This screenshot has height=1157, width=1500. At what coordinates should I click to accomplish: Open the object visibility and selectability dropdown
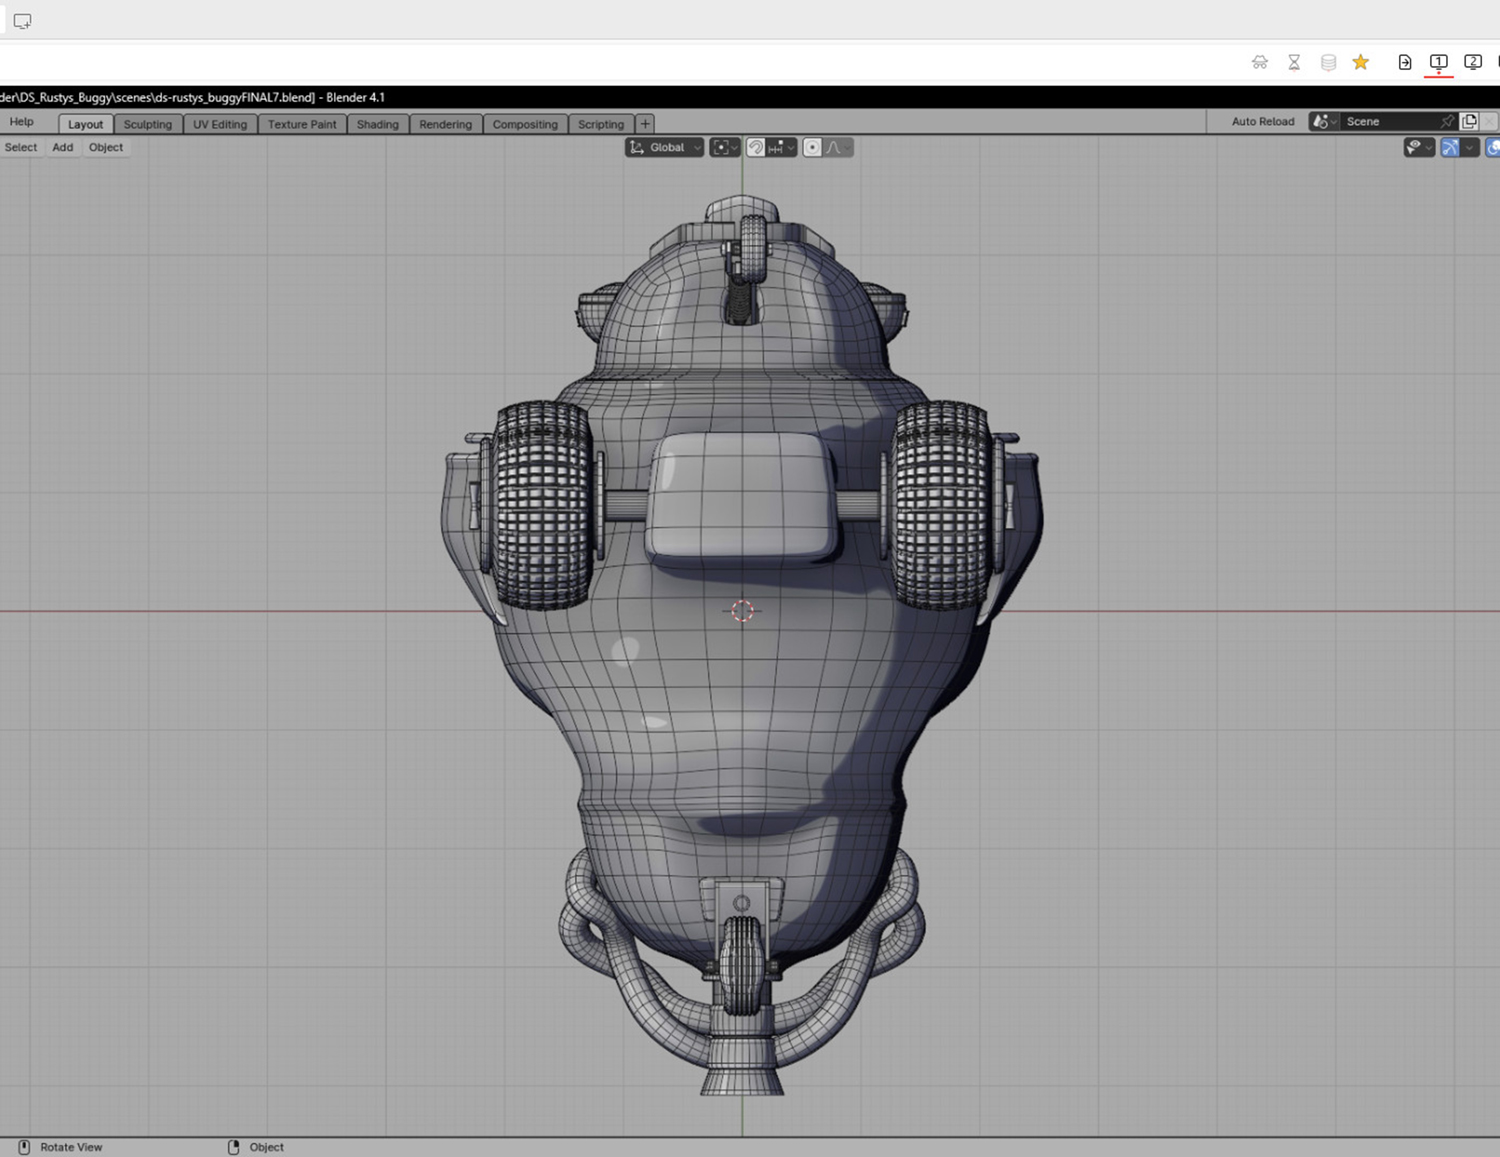tap(1418, 148)
